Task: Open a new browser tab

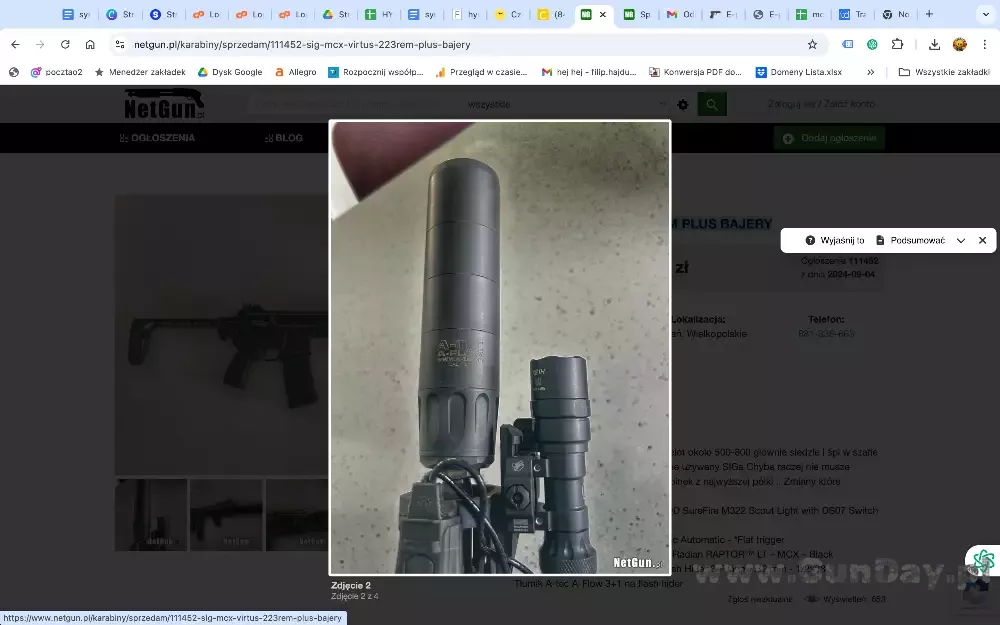Action: [x=929, y=14]
